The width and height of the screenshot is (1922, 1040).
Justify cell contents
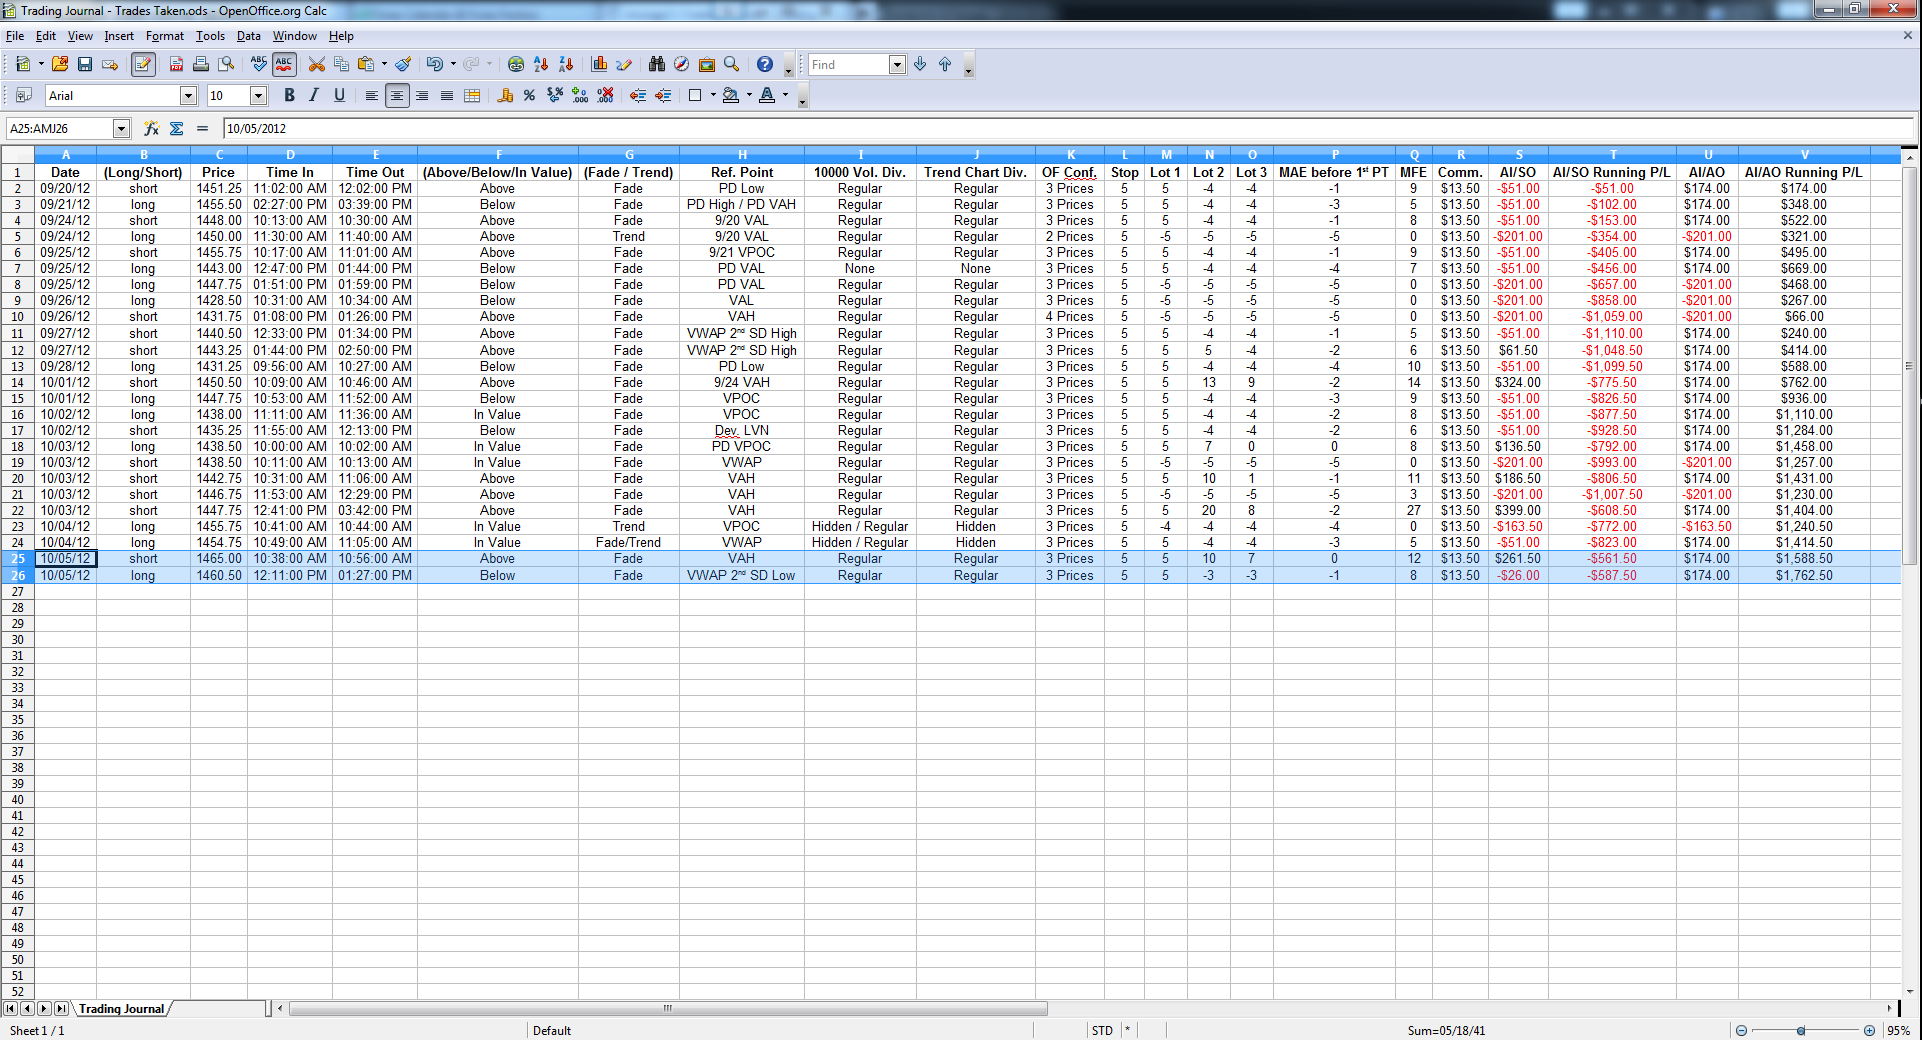447,95
